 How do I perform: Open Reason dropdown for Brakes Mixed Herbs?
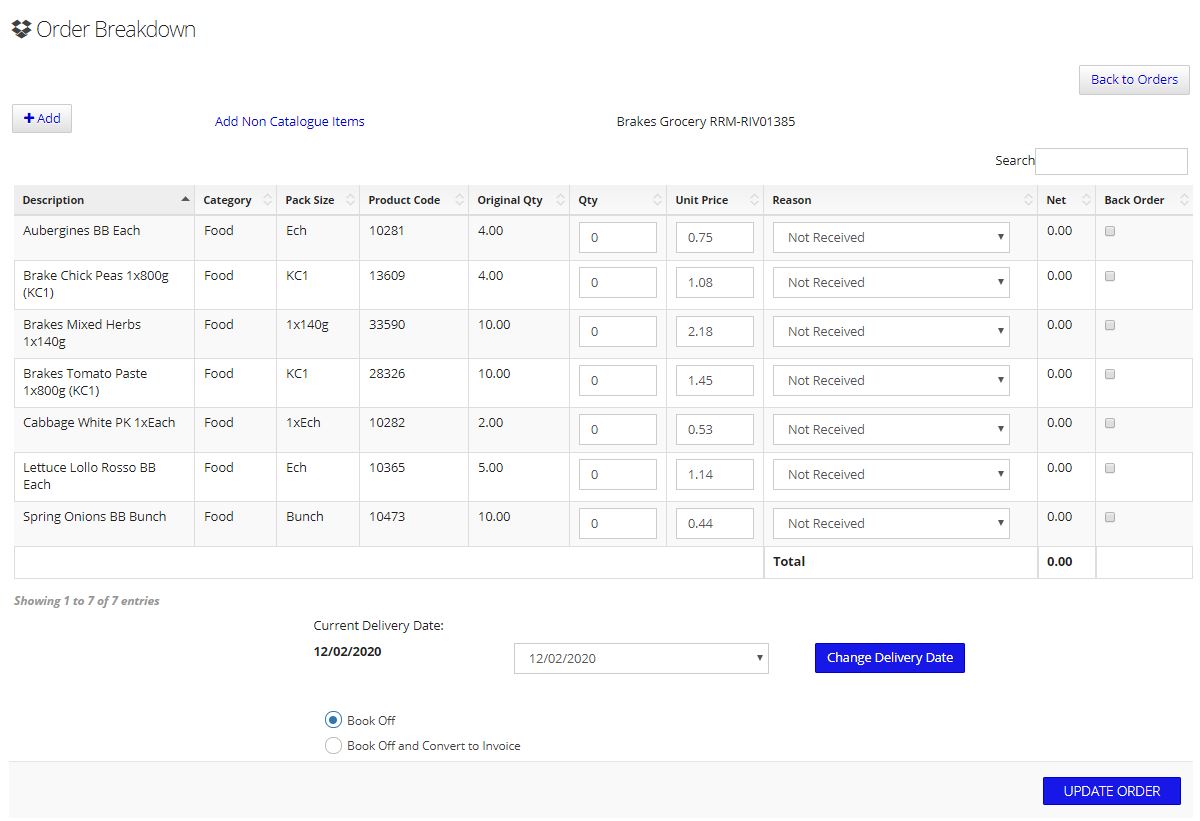(891, 332)
